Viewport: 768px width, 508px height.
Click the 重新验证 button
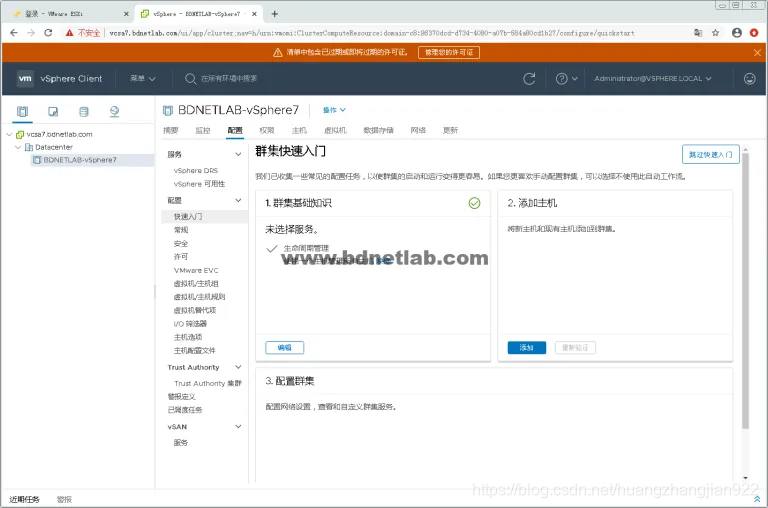click(575, 348)
